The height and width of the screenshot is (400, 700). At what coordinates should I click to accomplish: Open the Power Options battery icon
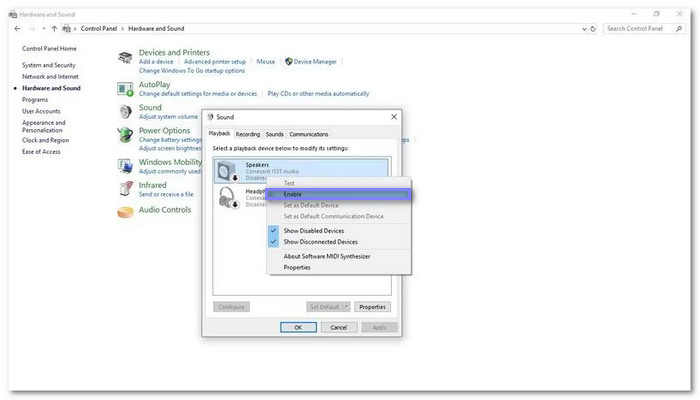125,135
